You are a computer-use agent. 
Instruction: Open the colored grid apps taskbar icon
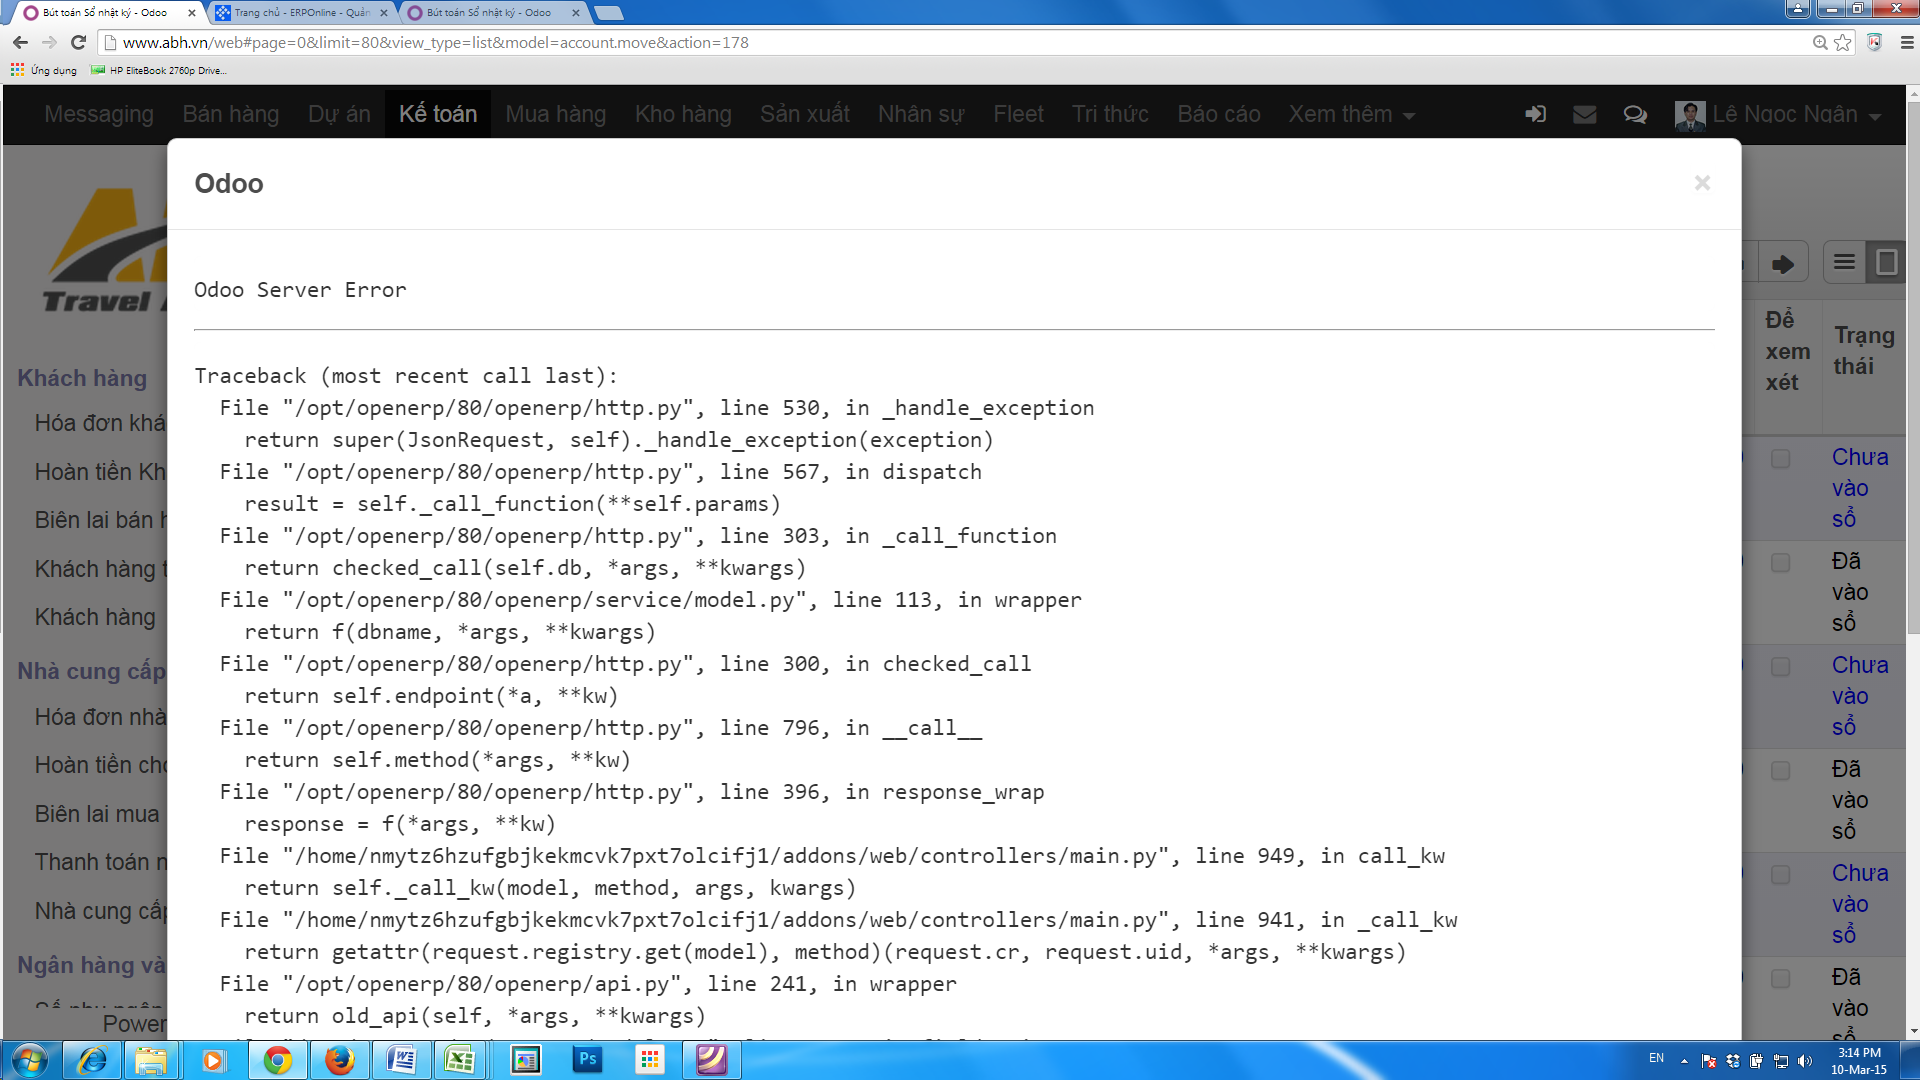point(650,1060)
